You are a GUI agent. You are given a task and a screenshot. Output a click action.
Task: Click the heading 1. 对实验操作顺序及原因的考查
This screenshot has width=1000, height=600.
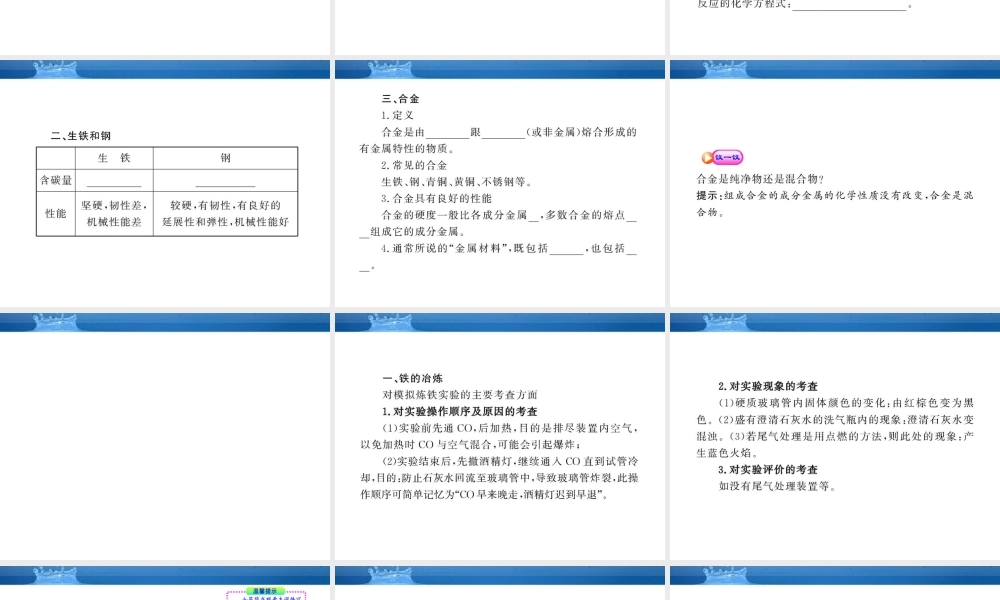pos(459,411)
